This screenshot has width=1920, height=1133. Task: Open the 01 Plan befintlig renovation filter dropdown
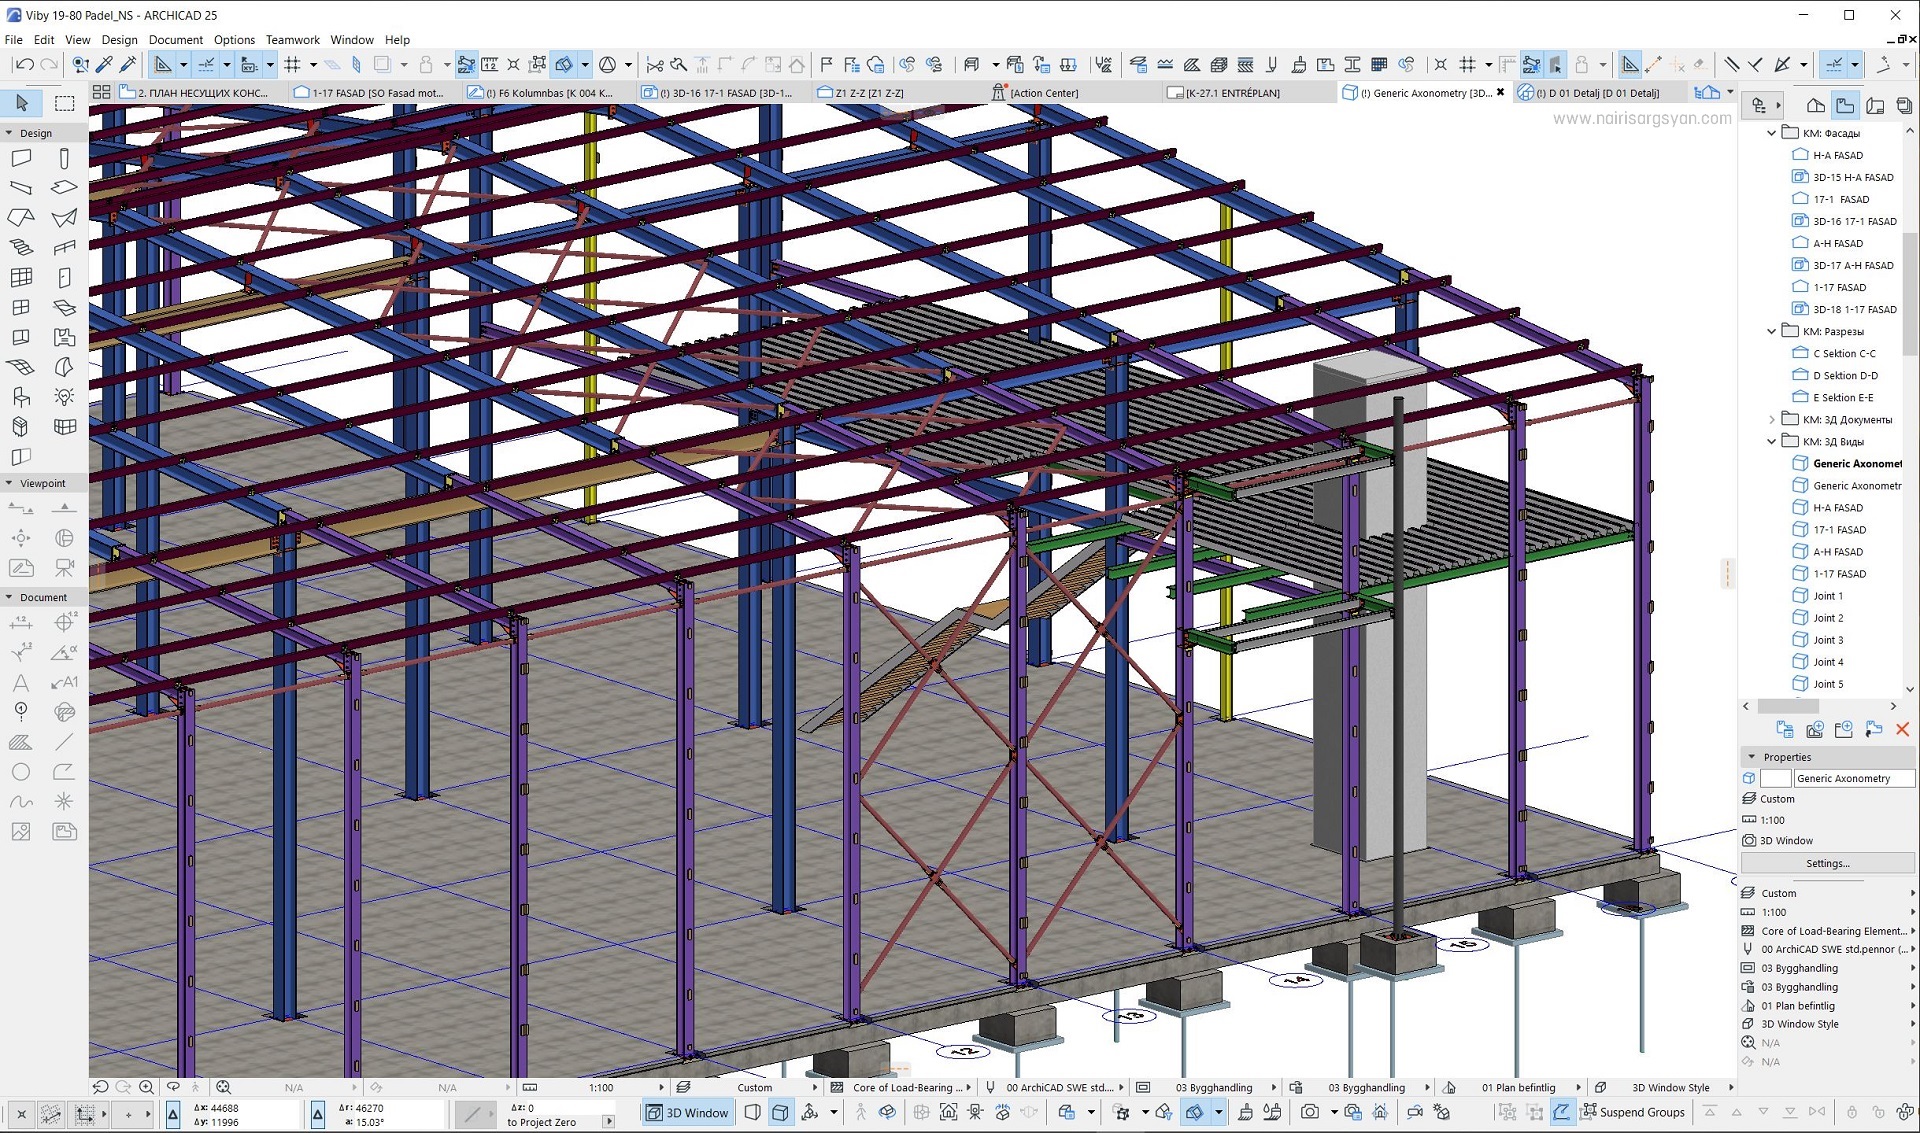click(x=1578, y=1087)
